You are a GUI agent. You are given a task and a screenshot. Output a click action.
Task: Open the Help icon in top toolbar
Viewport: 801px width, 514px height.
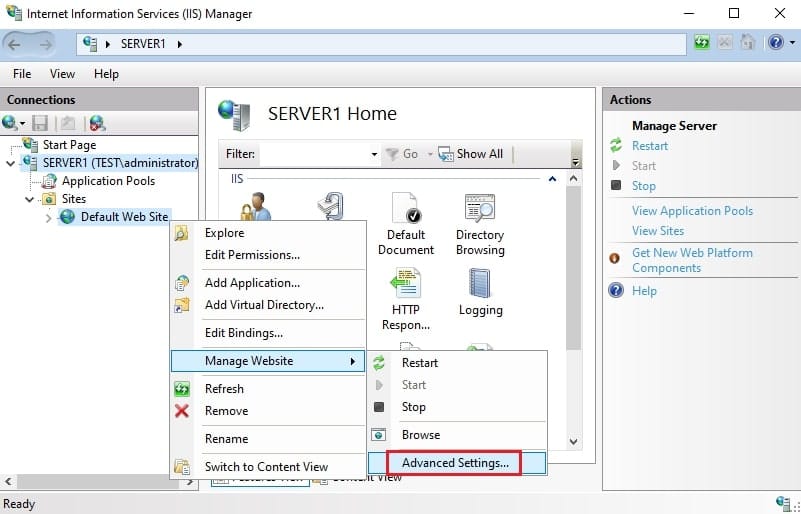775,42
